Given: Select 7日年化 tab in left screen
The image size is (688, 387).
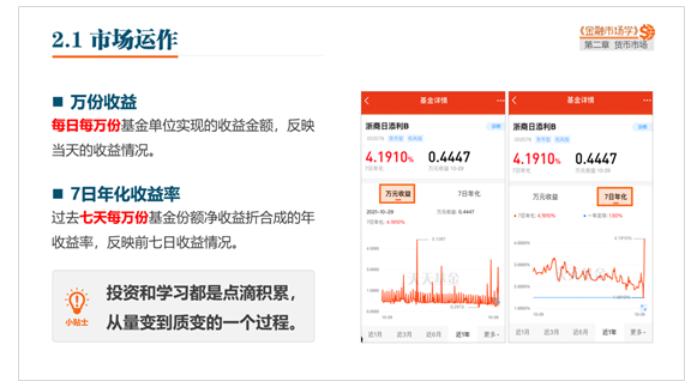Looking at the screenshot, I should [469, 194].
